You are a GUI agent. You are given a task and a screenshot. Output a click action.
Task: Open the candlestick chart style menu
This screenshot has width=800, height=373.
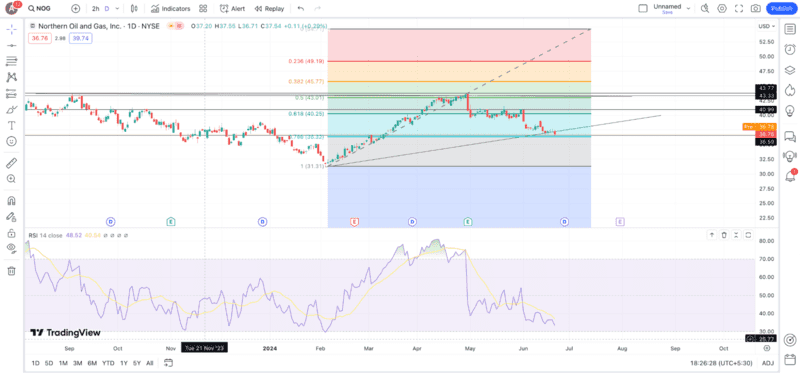134,9
